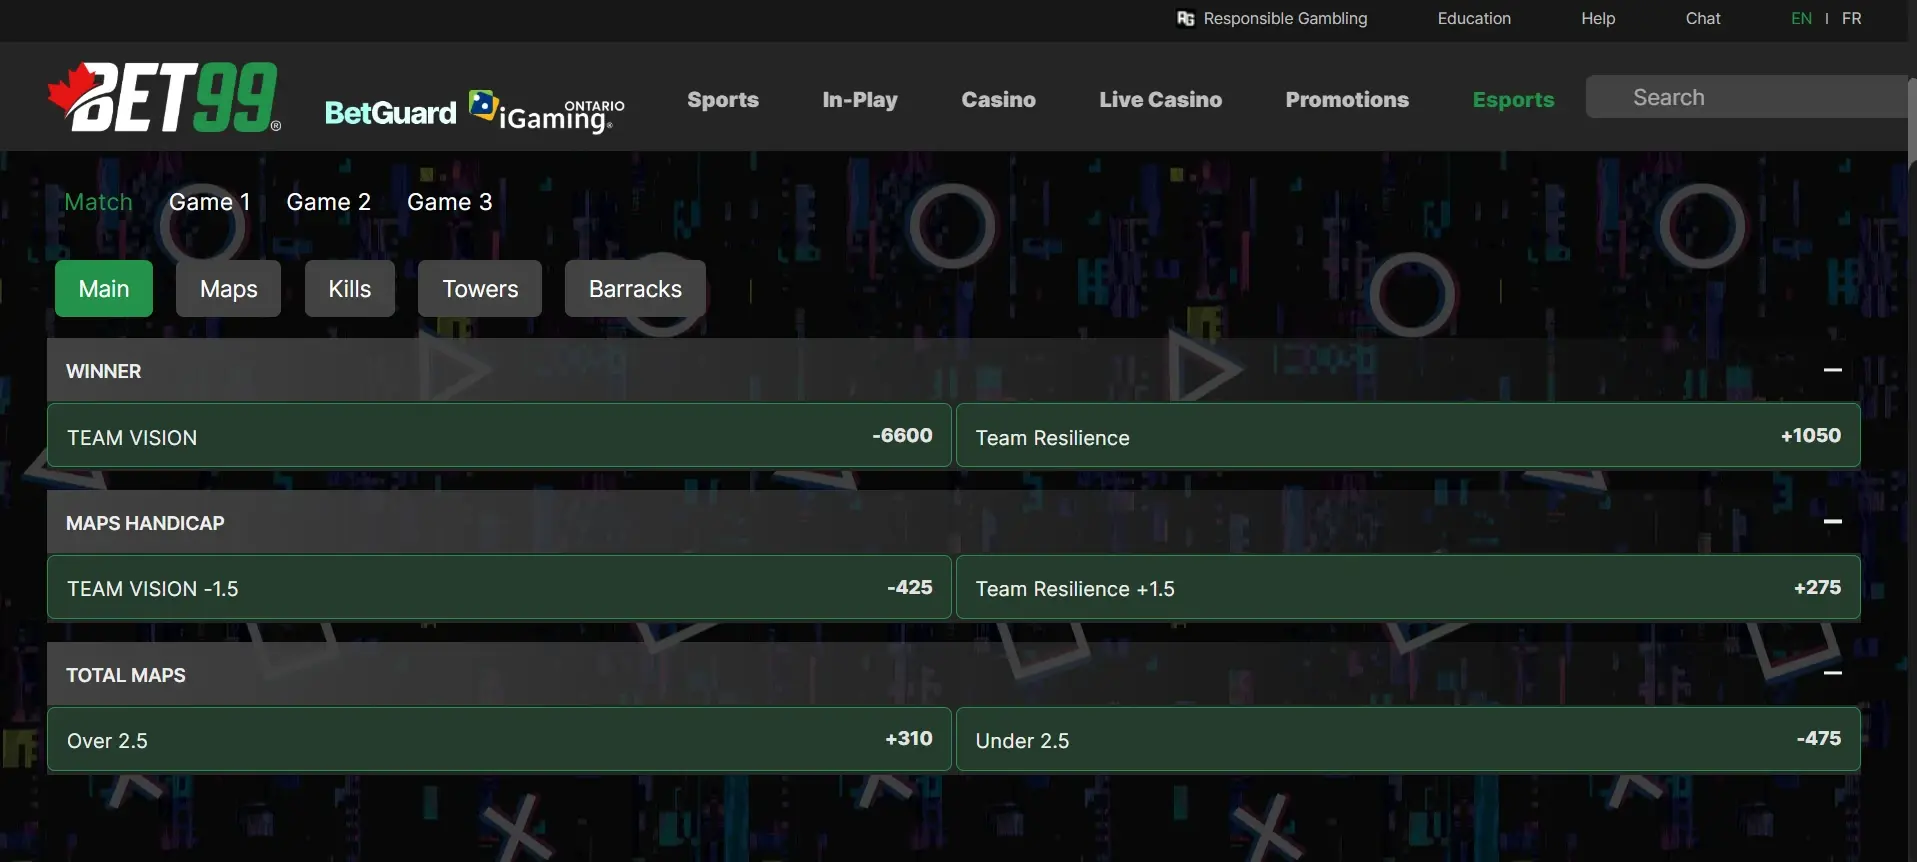1917x862 pixels.
Task: Select the Match tab
Action: pos(98,202)
